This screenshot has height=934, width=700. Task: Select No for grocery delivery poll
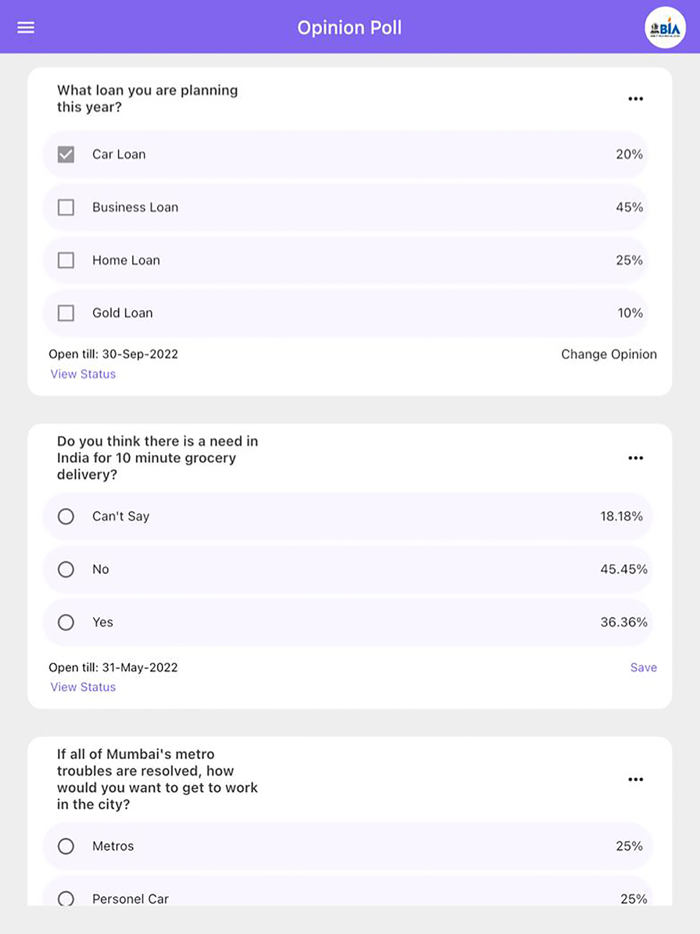coord(66,570)
